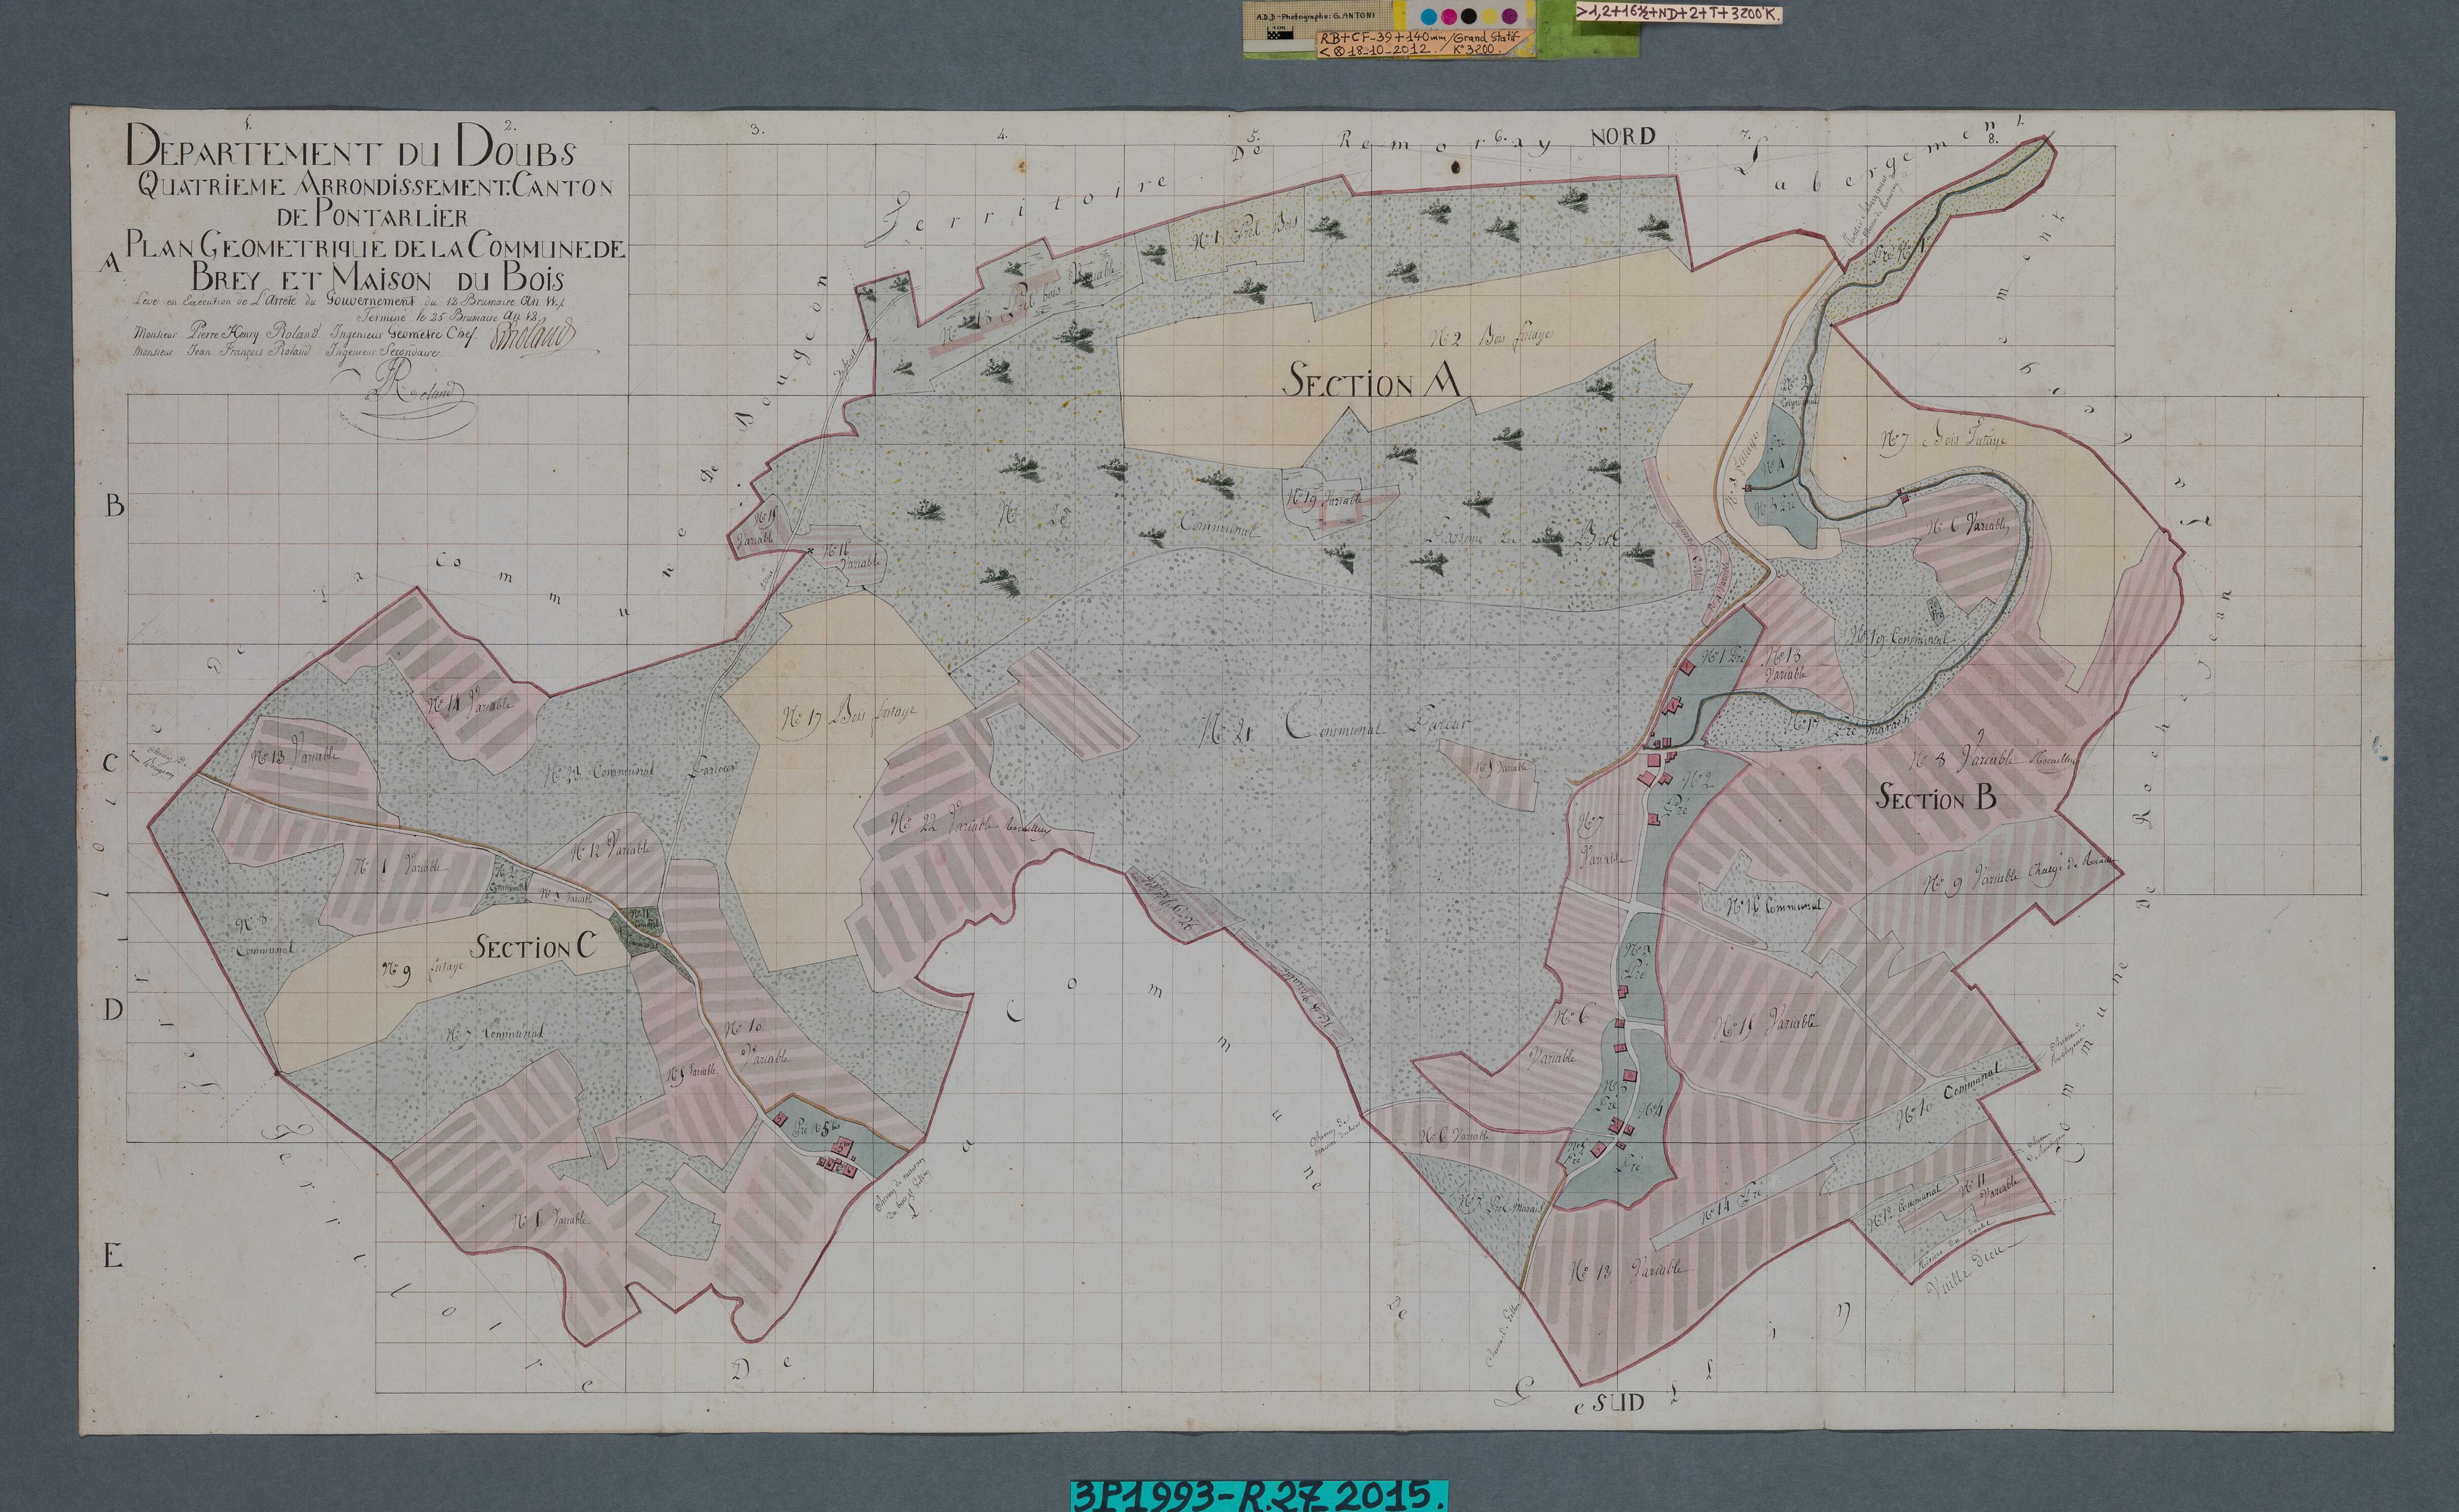
Task: Click the magenta calibration dot
Action: 1449,17
